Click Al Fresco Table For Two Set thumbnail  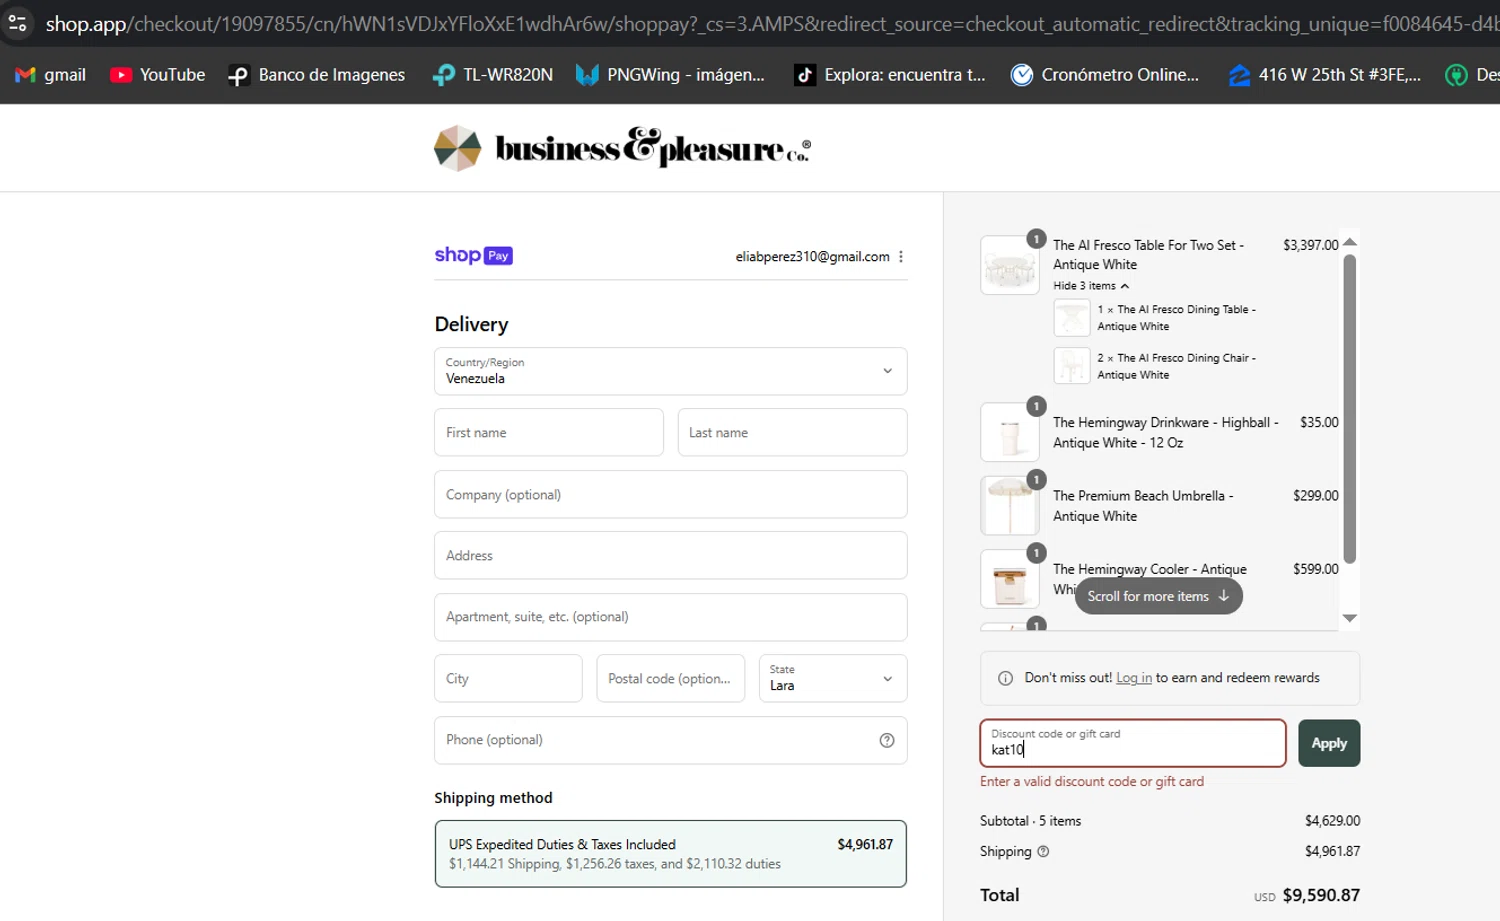(x=1009, y=265)
